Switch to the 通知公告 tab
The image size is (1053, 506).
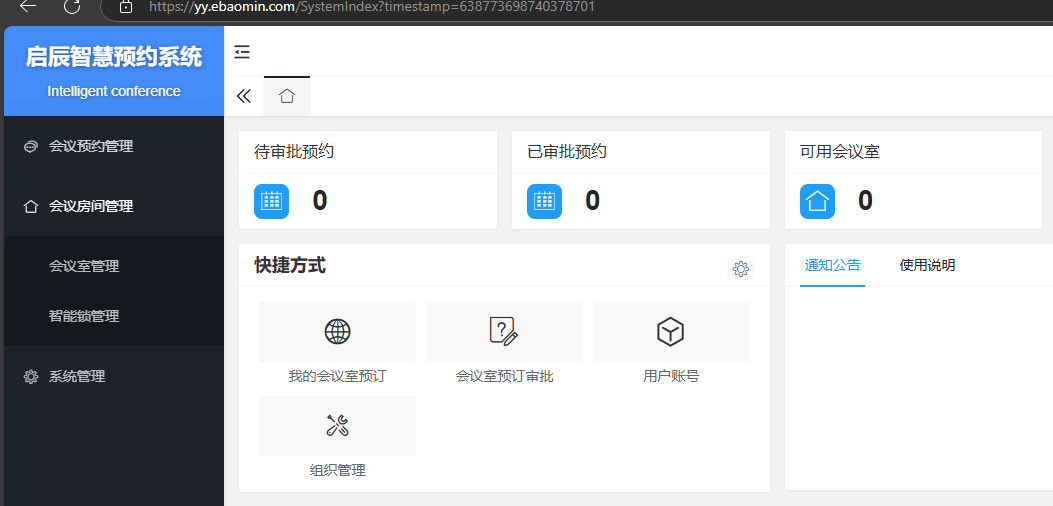832,265
